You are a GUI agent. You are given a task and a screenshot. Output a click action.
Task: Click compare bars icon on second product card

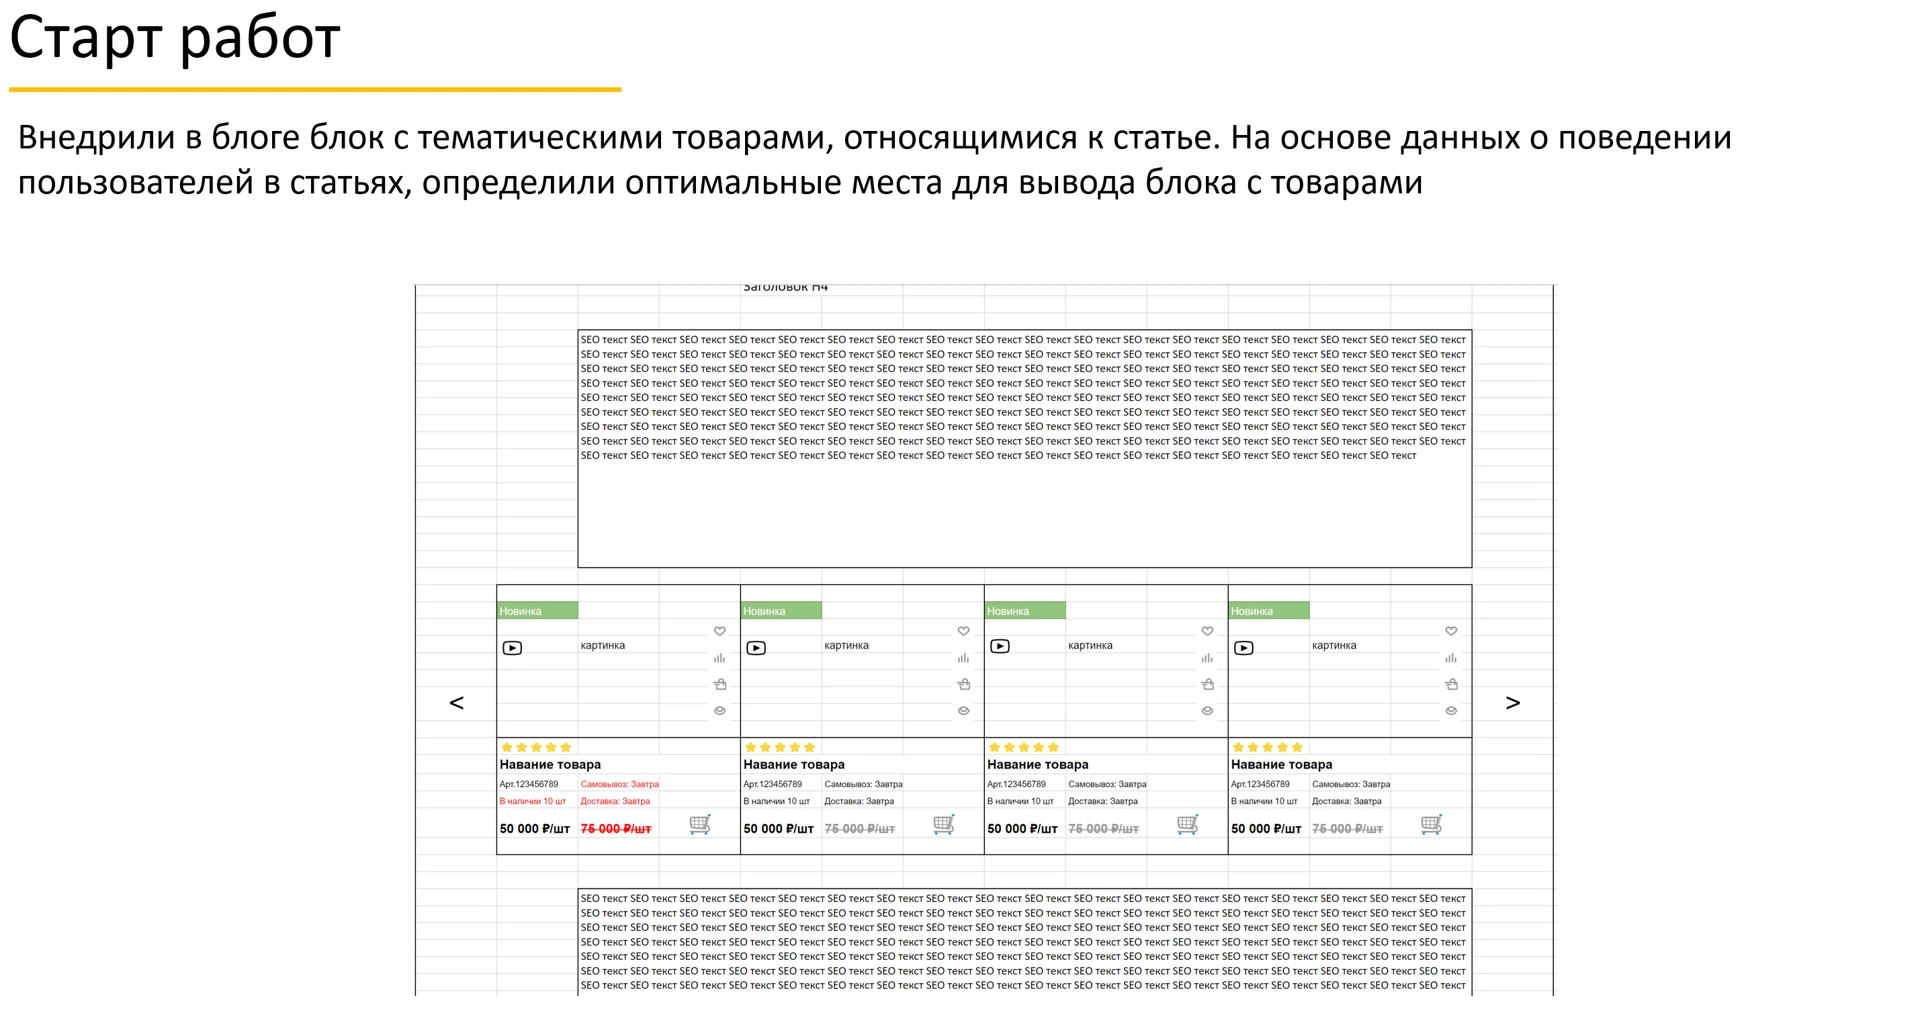(964, 658)
